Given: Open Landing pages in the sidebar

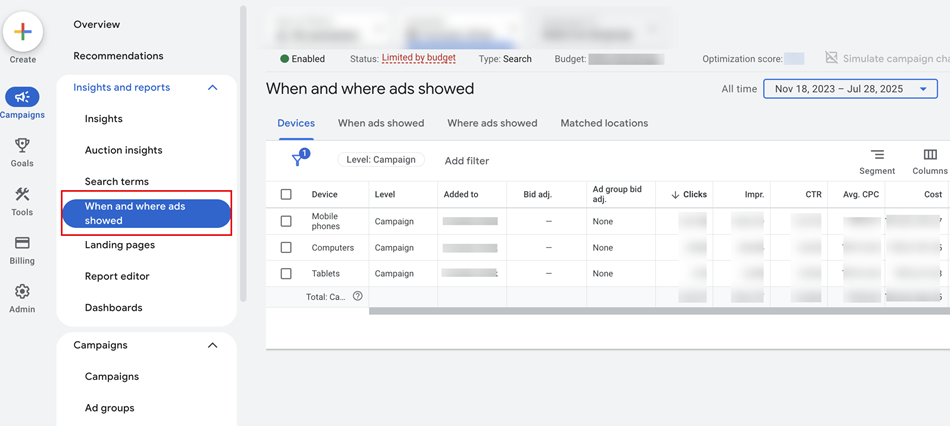Looking at the screenshot, I should (x=119, y=245).
